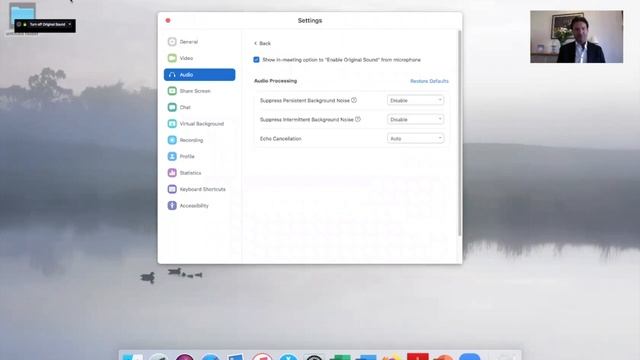This screenshot has width=640, height=360.
Task: Click help icon beside Suppress Intermittent Background Noise
Action: tap(358, 119)
